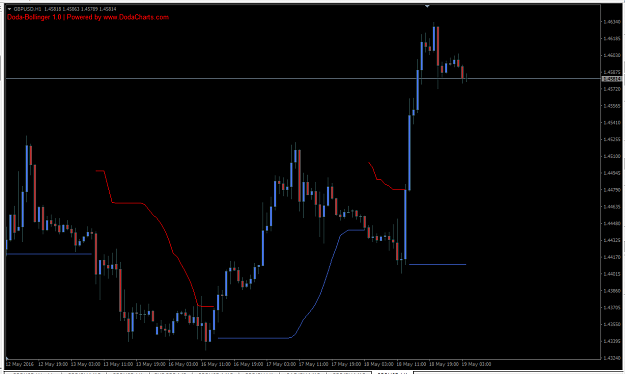
Task: Click price axis label 1.46030
Action: tap(613, 55)
